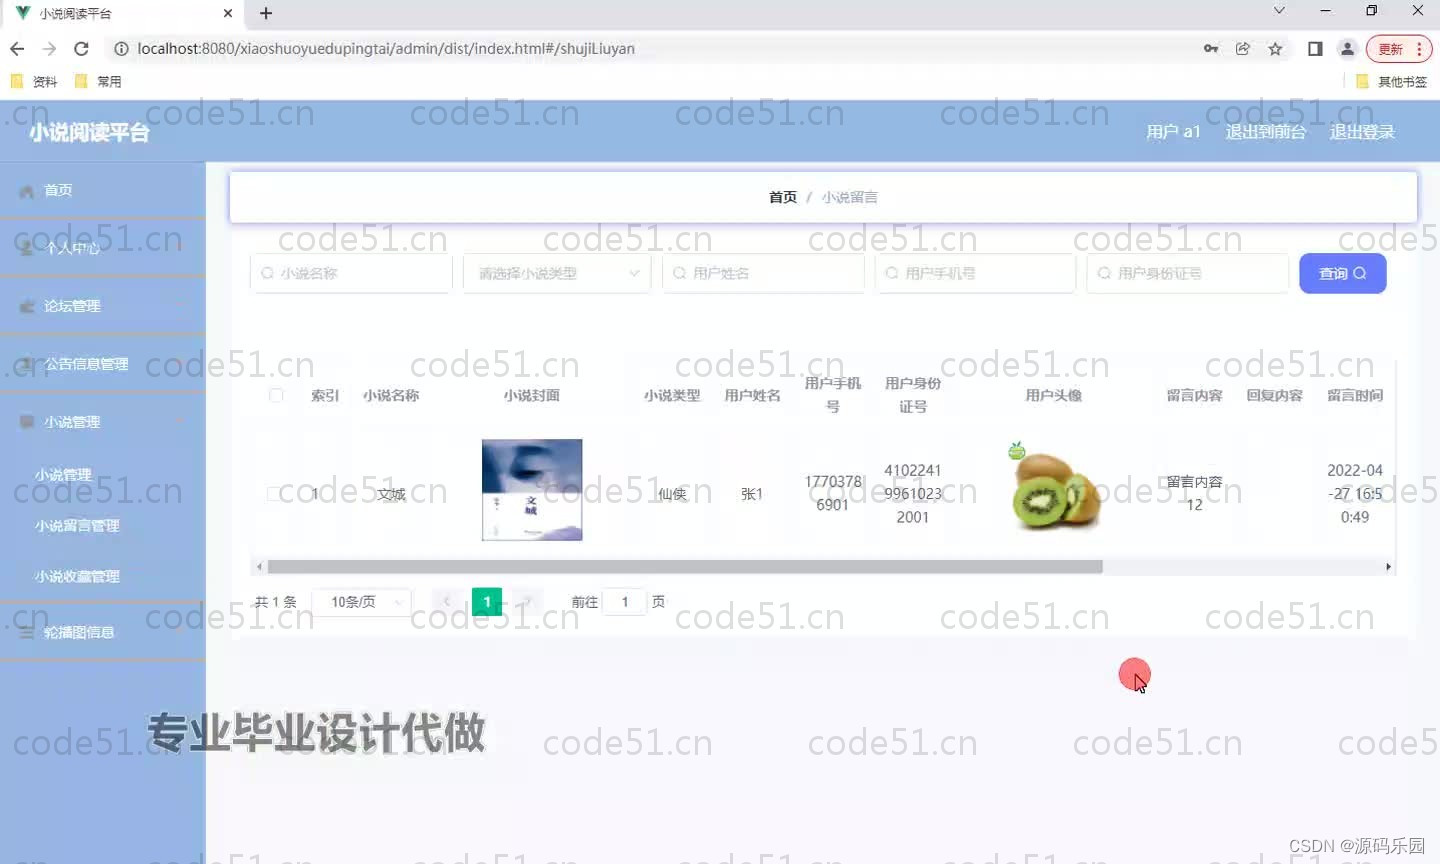This screenshot has height=864, width=1440.
Task: Check the row checkbox for 文城
Action: (x=276, y=491)
